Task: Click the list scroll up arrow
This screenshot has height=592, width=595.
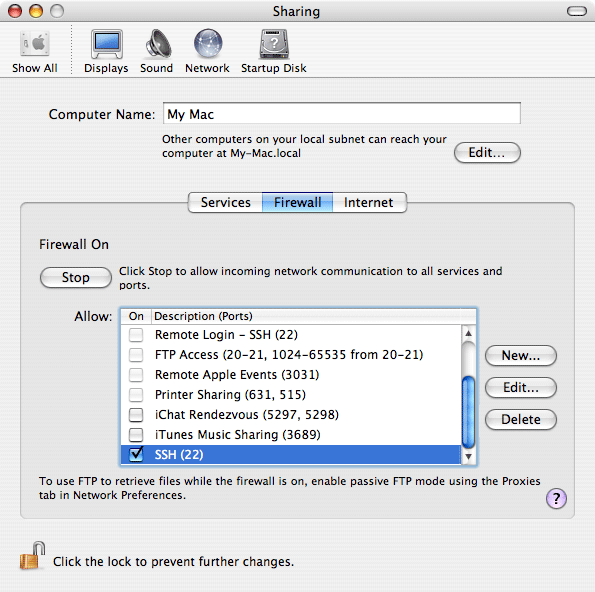Action: point(468,334)
